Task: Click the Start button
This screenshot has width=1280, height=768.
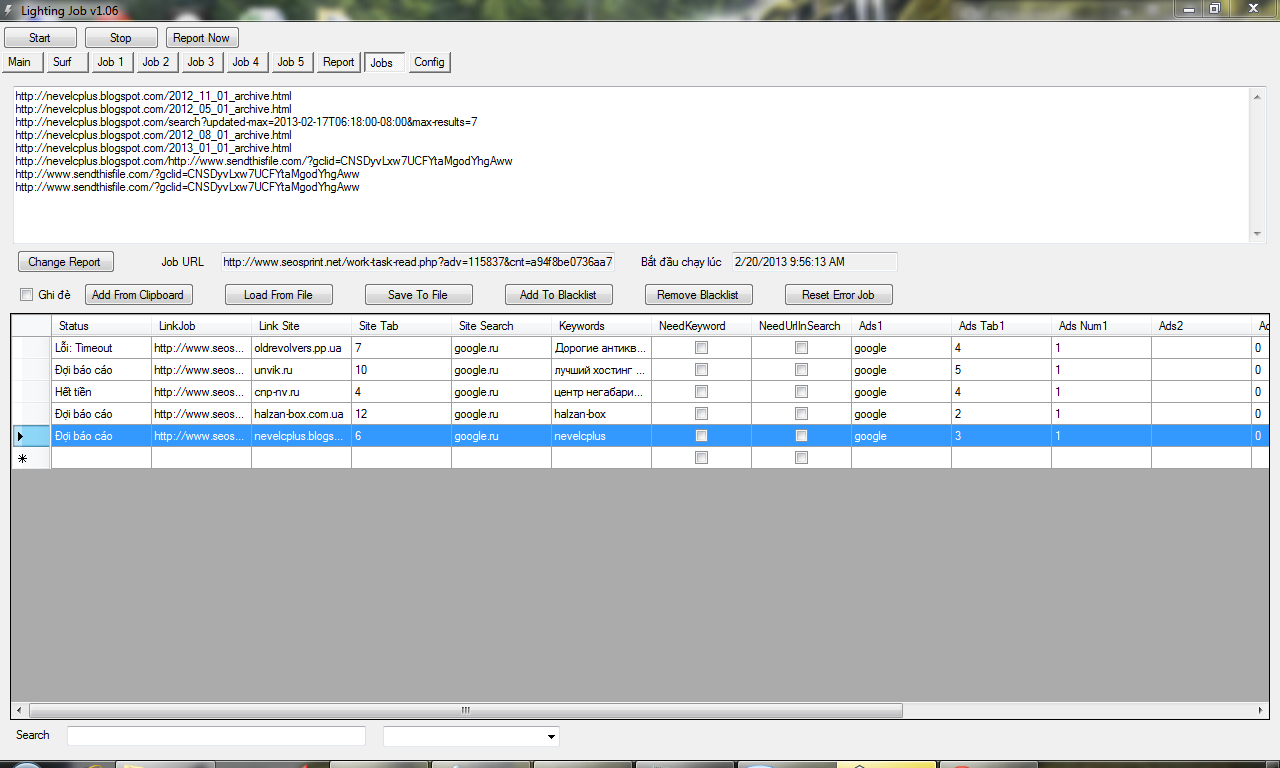Action: tap(40, 38)
